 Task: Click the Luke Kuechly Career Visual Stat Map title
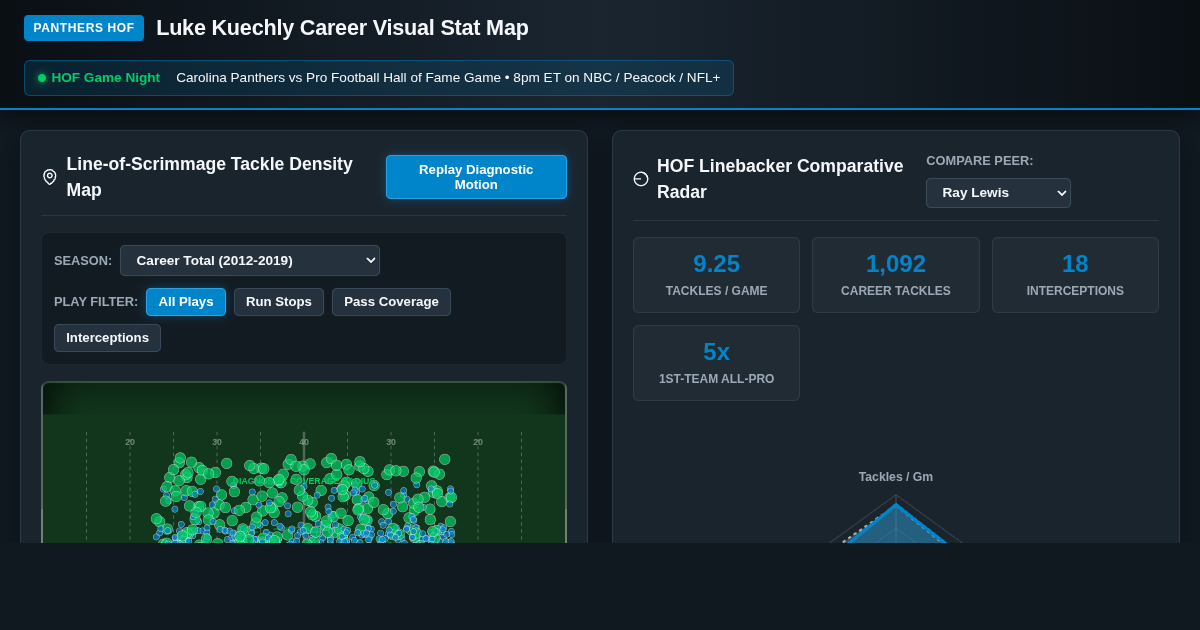coord(342,28)
